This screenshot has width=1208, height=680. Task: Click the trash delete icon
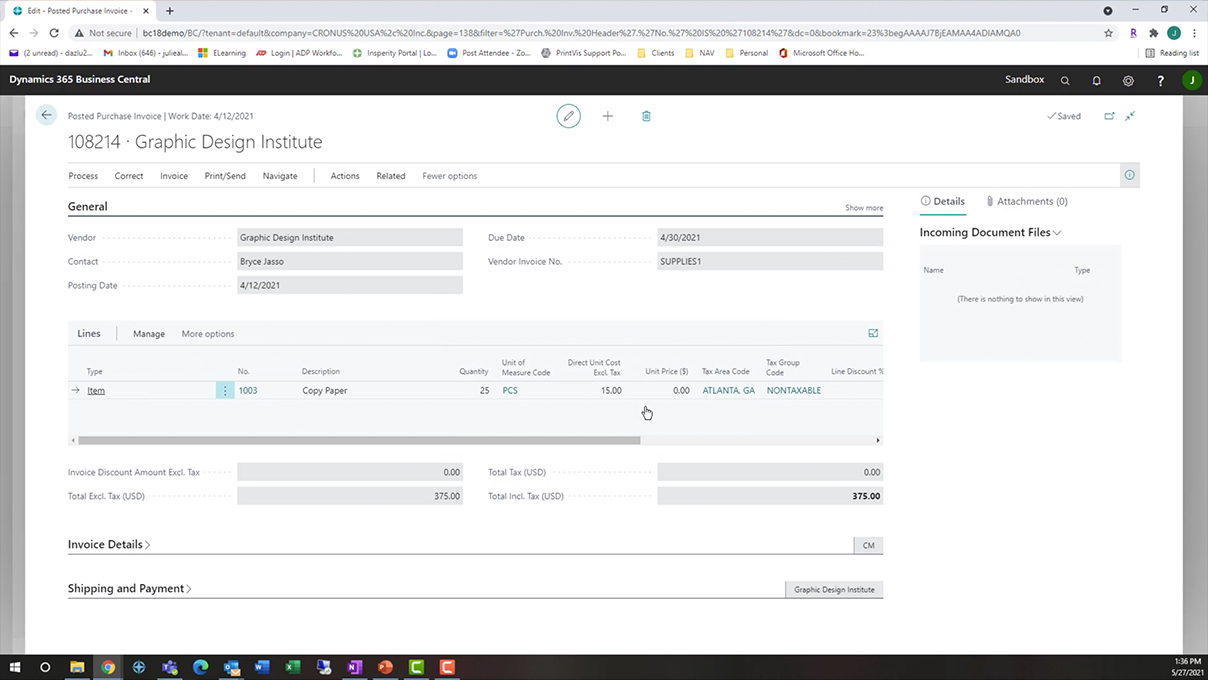tap(646, 116)
